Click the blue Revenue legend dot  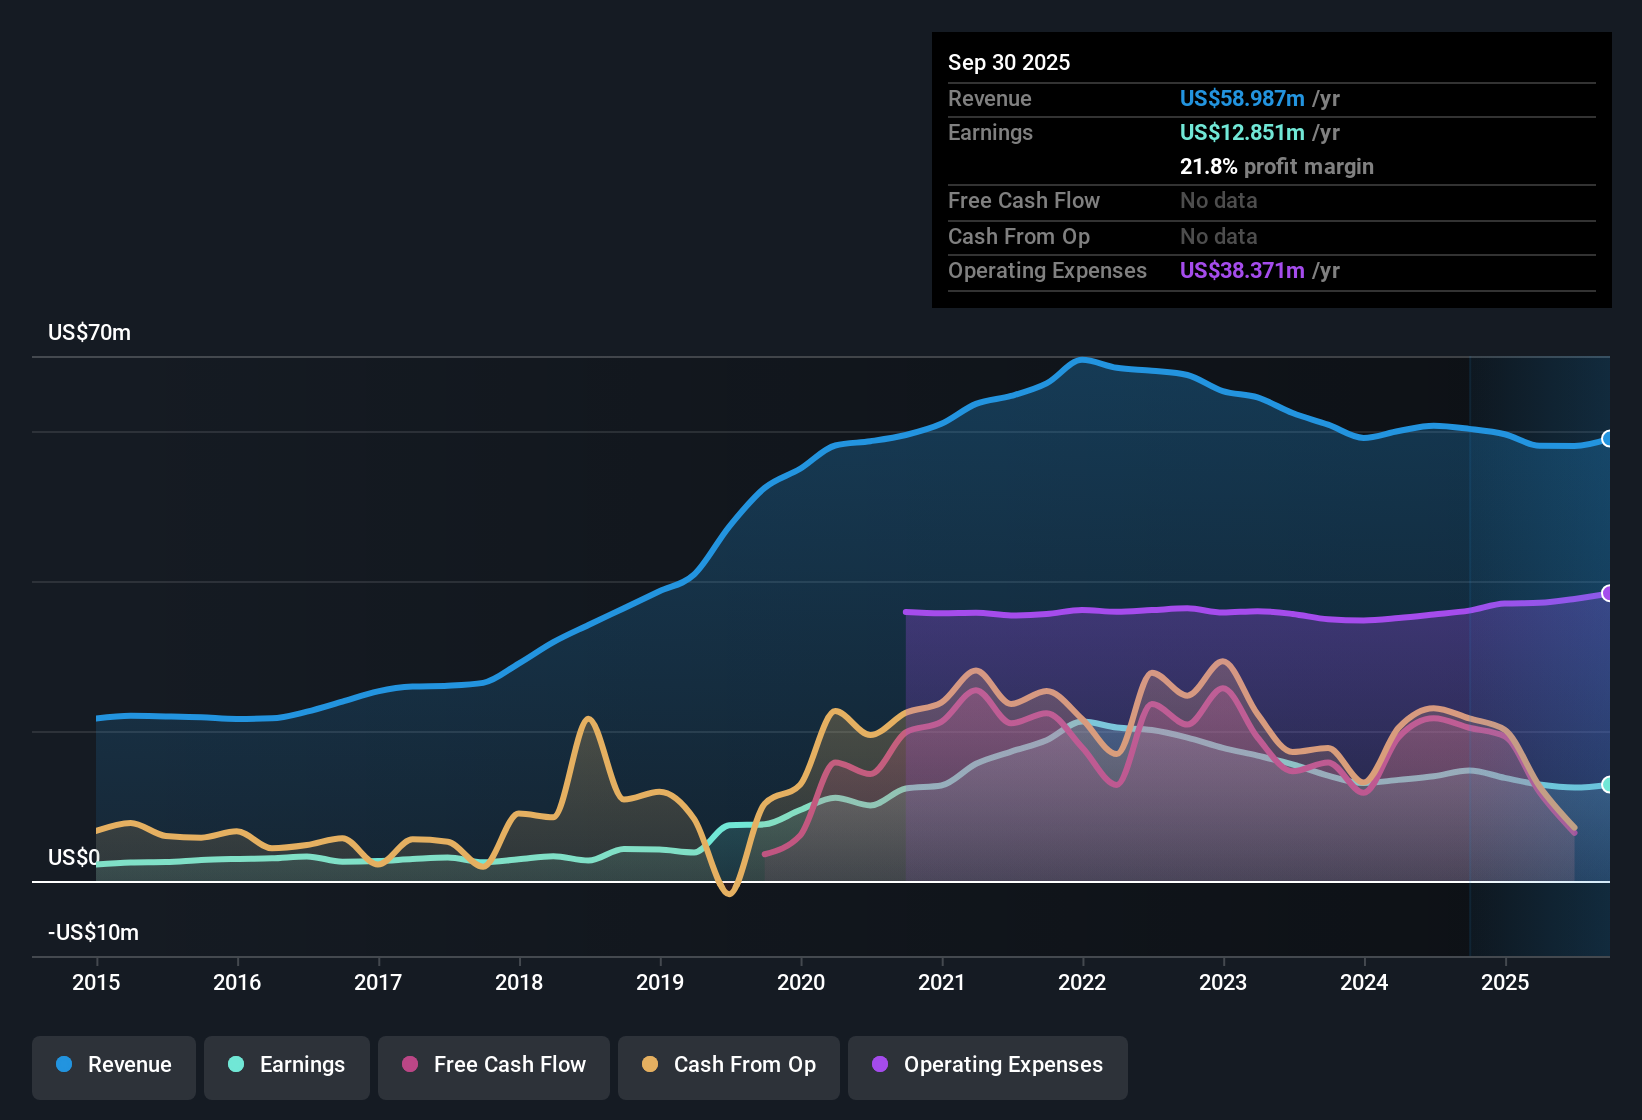(x=64, y=1065)
